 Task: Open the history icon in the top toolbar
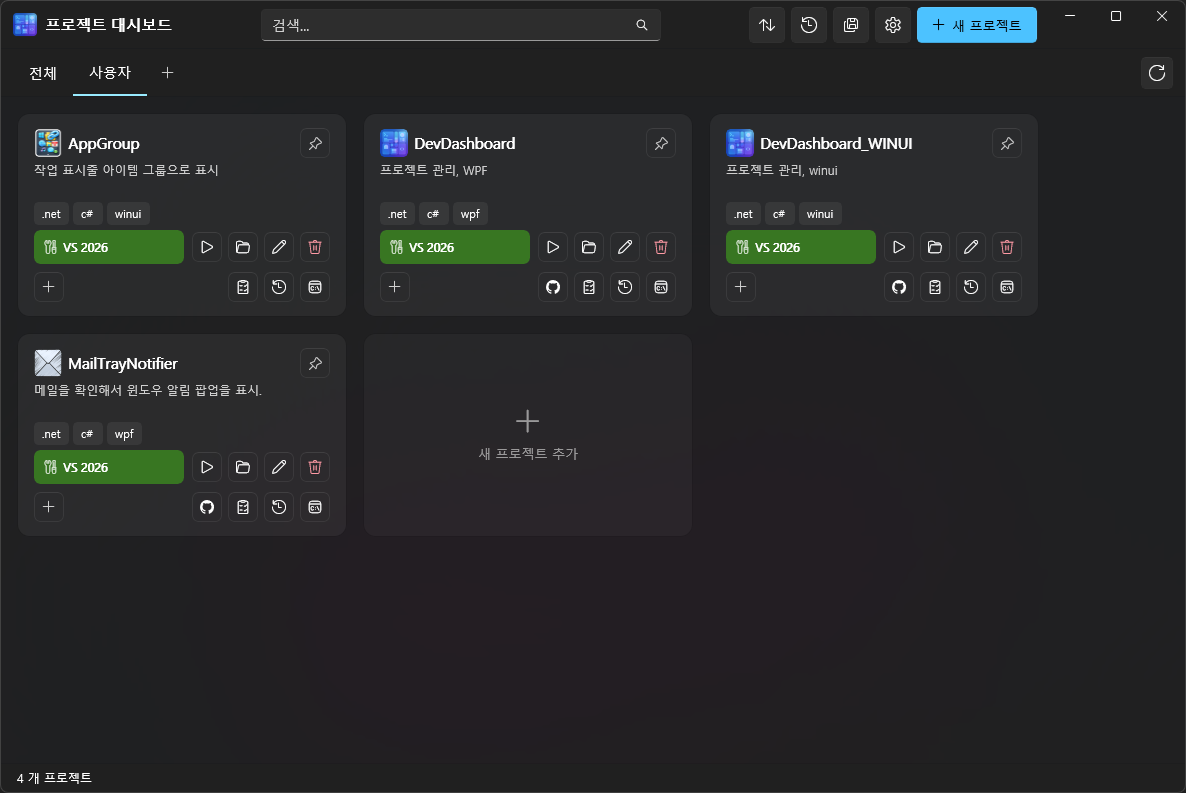(809, 25)
